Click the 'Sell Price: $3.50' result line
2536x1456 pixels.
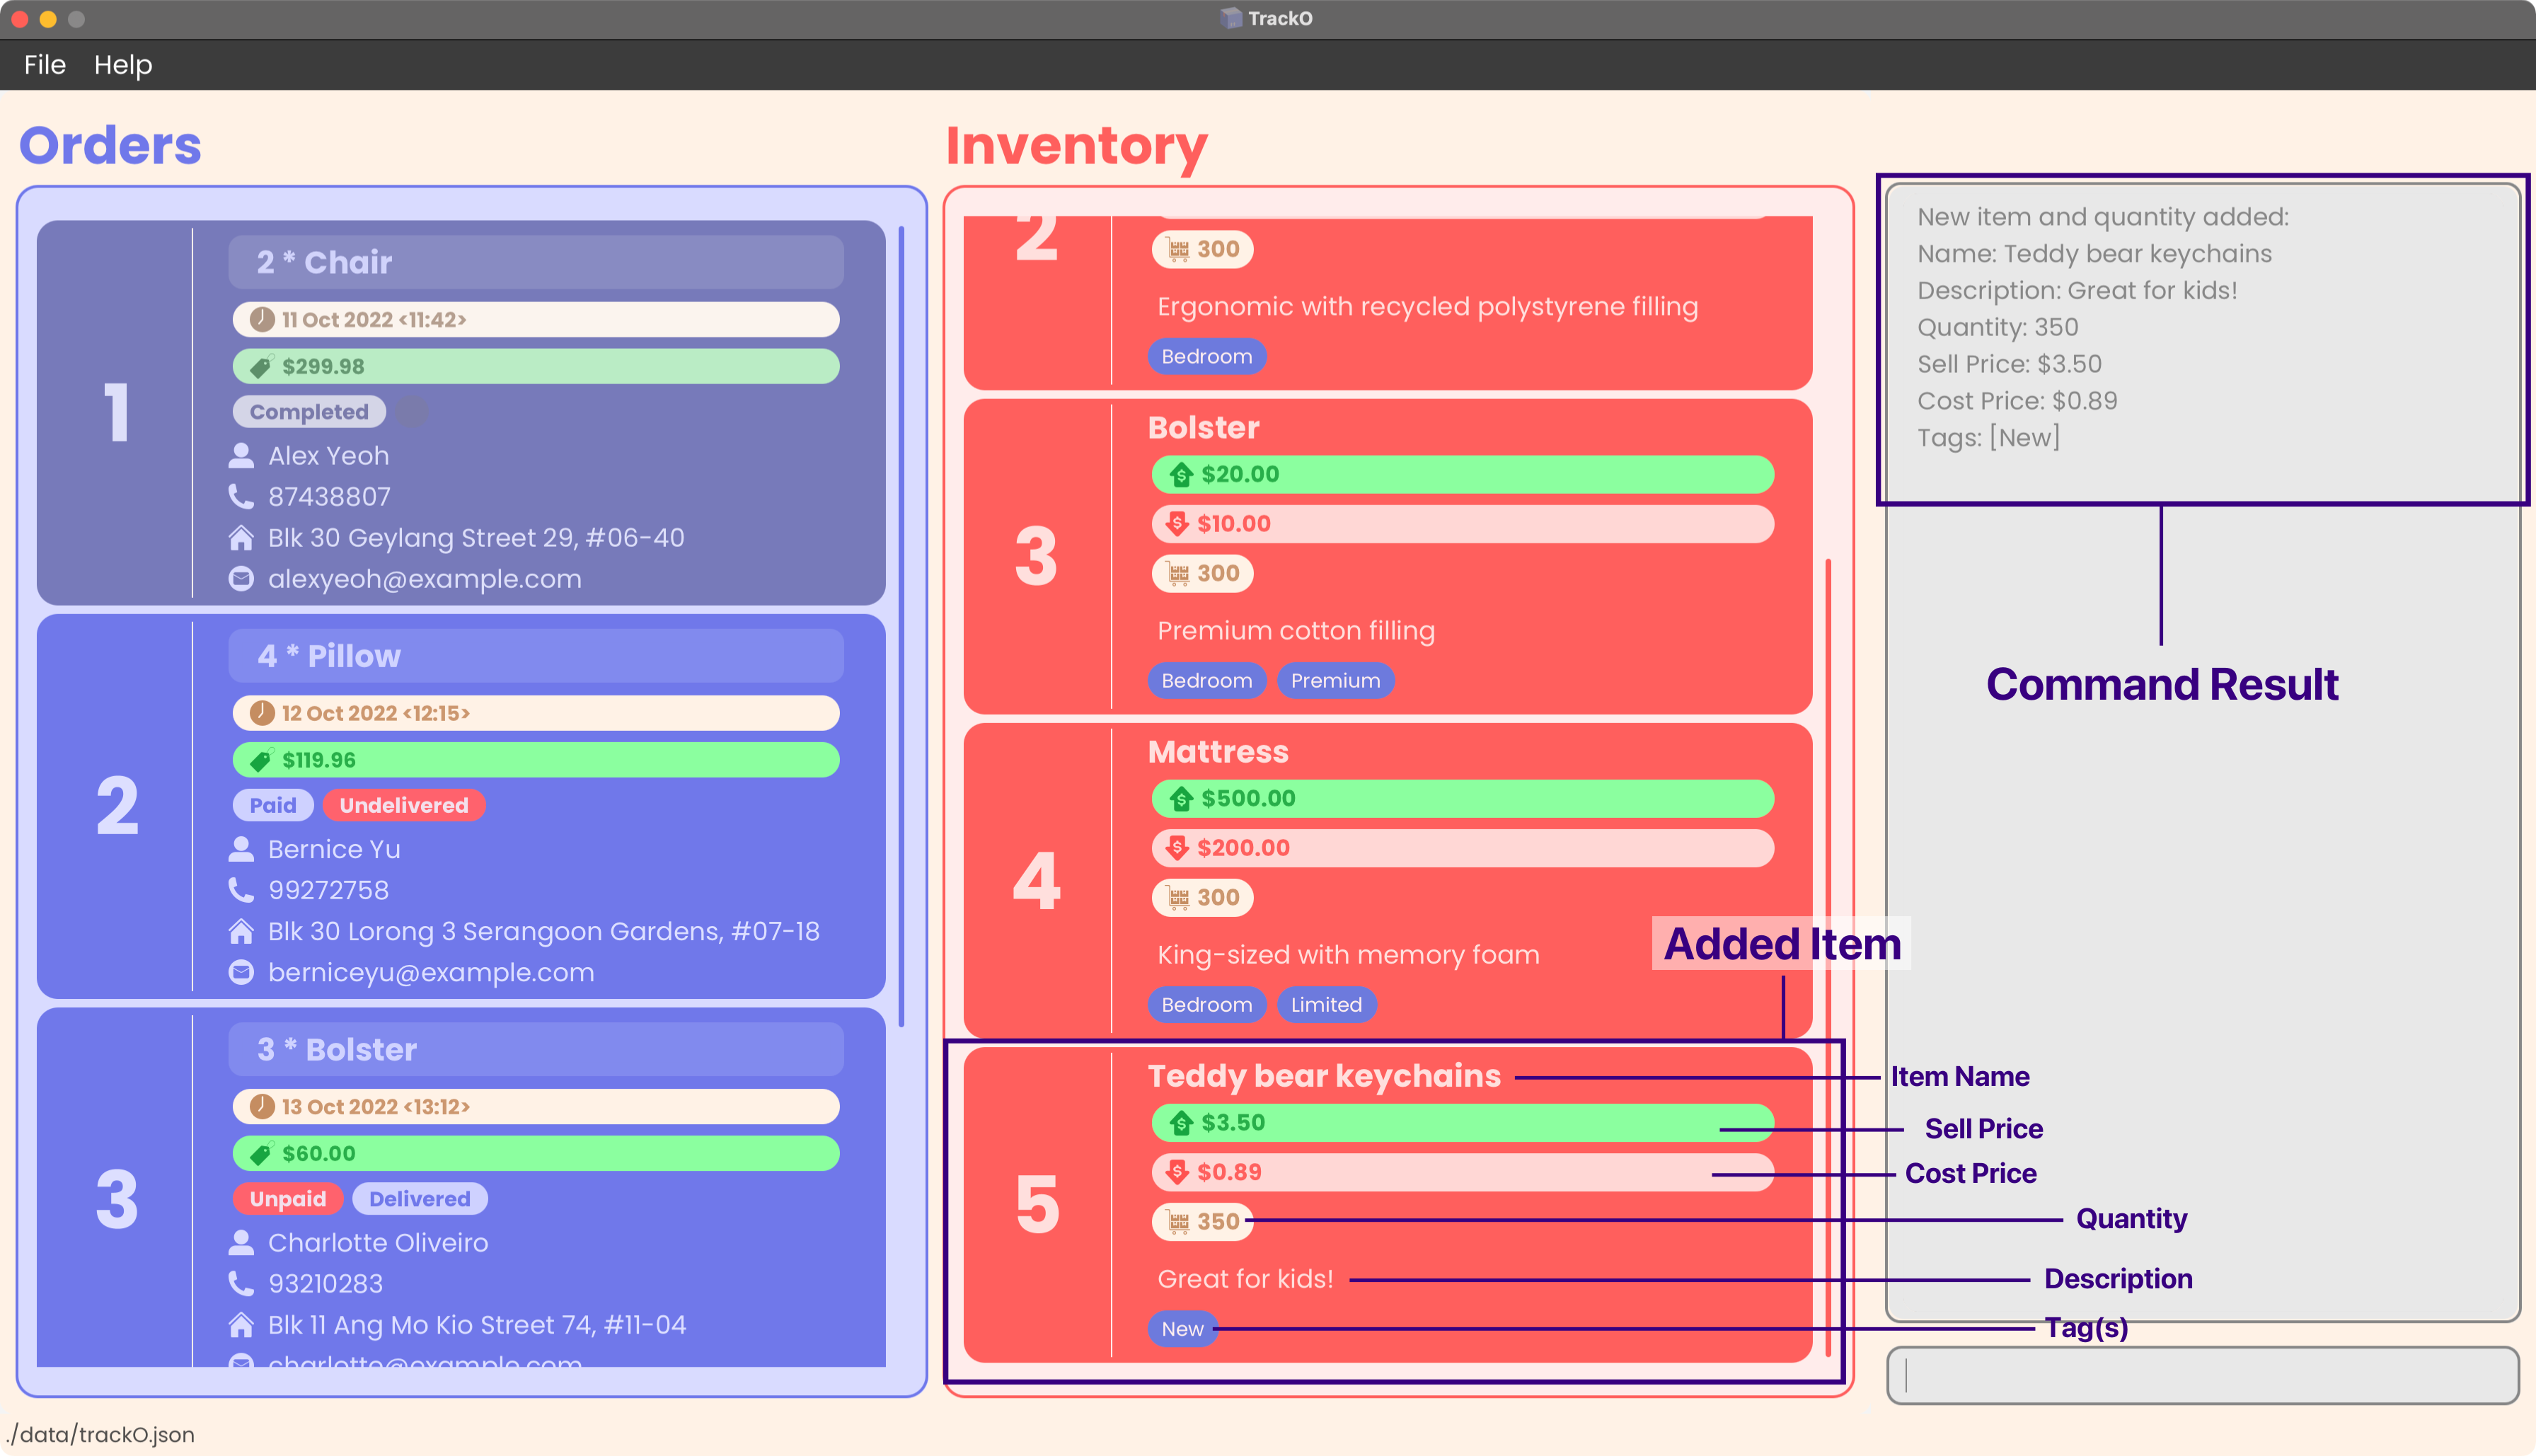click(x=2009, y=364)
